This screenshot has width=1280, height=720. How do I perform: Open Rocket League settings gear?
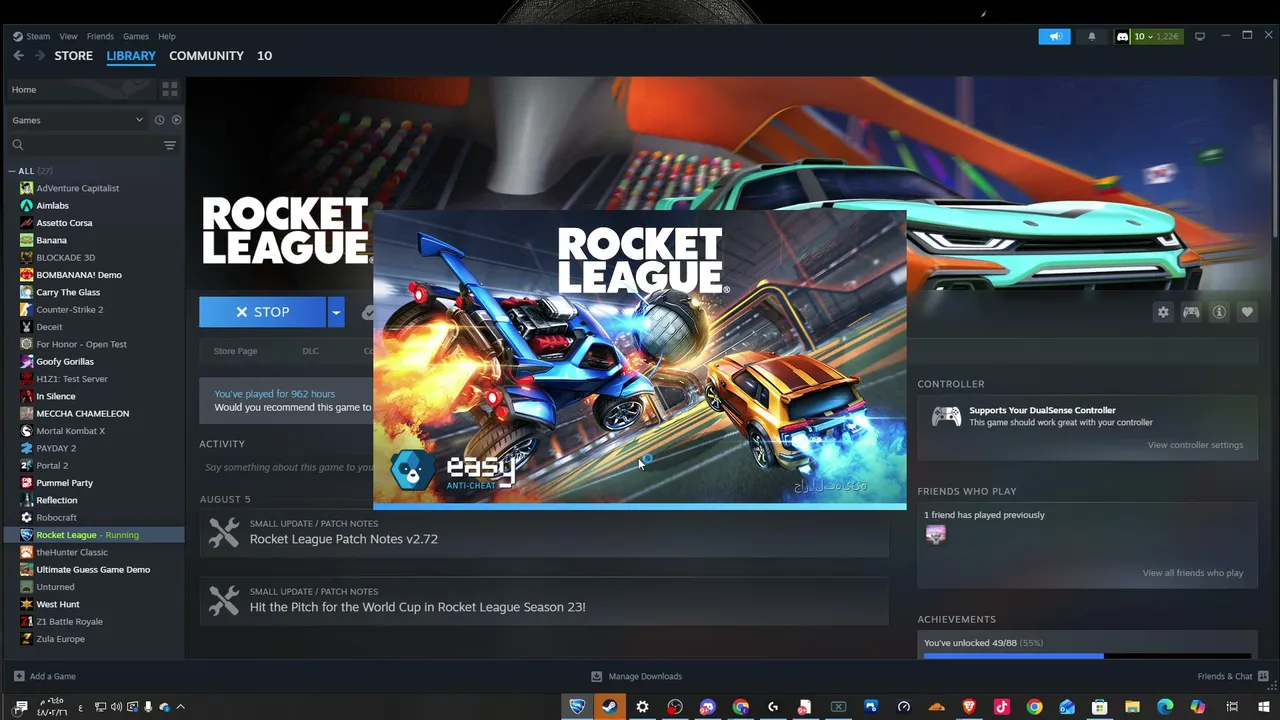(1163, 312)
